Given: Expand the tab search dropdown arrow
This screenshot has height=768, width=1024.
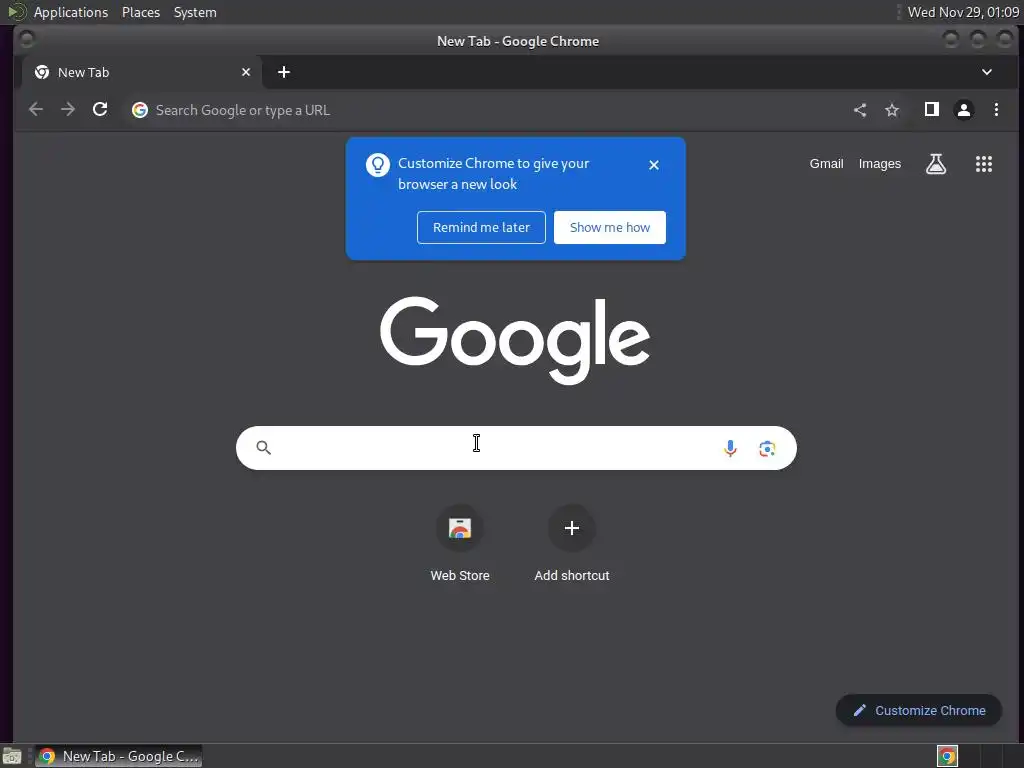Looking at the screenshot, I should point(987,72).
